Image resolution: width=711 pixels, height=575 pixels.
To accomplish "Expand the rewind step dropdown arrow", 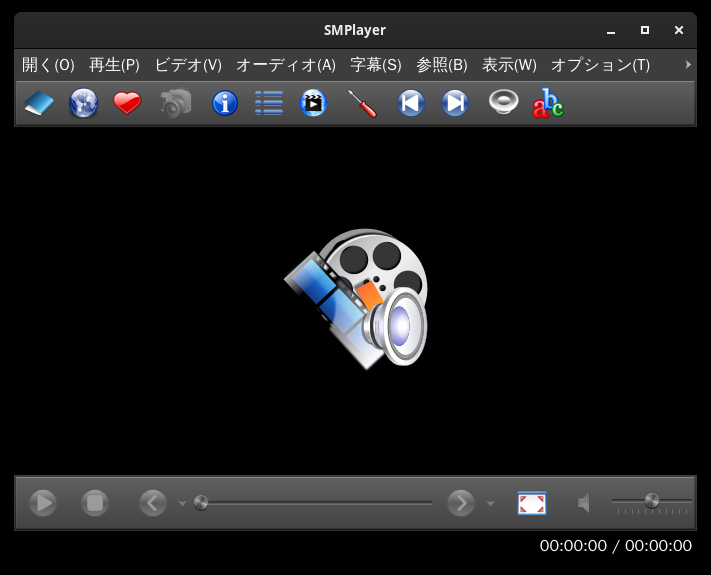I will (x=182, y=503).
